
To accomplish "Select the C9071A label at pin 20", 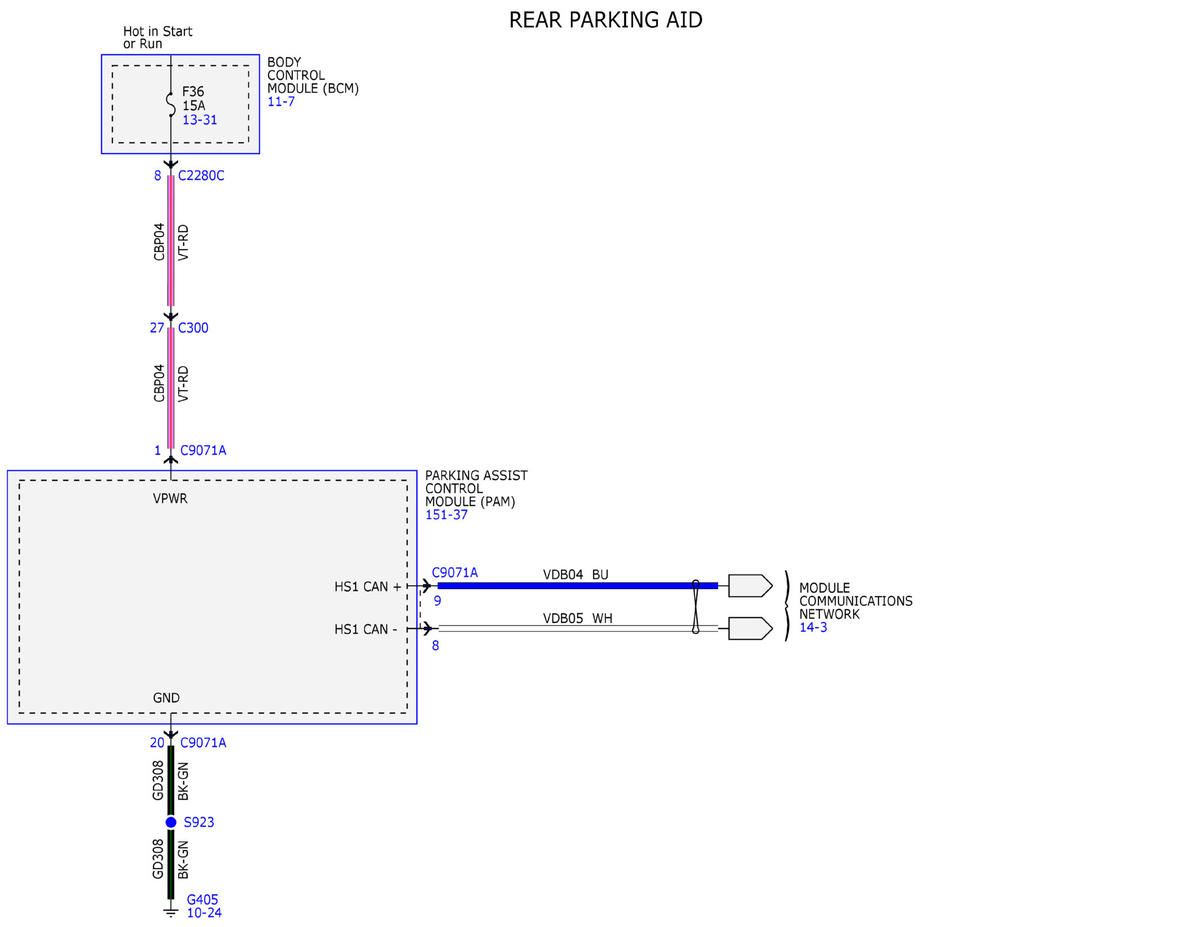I will [203, 742].
